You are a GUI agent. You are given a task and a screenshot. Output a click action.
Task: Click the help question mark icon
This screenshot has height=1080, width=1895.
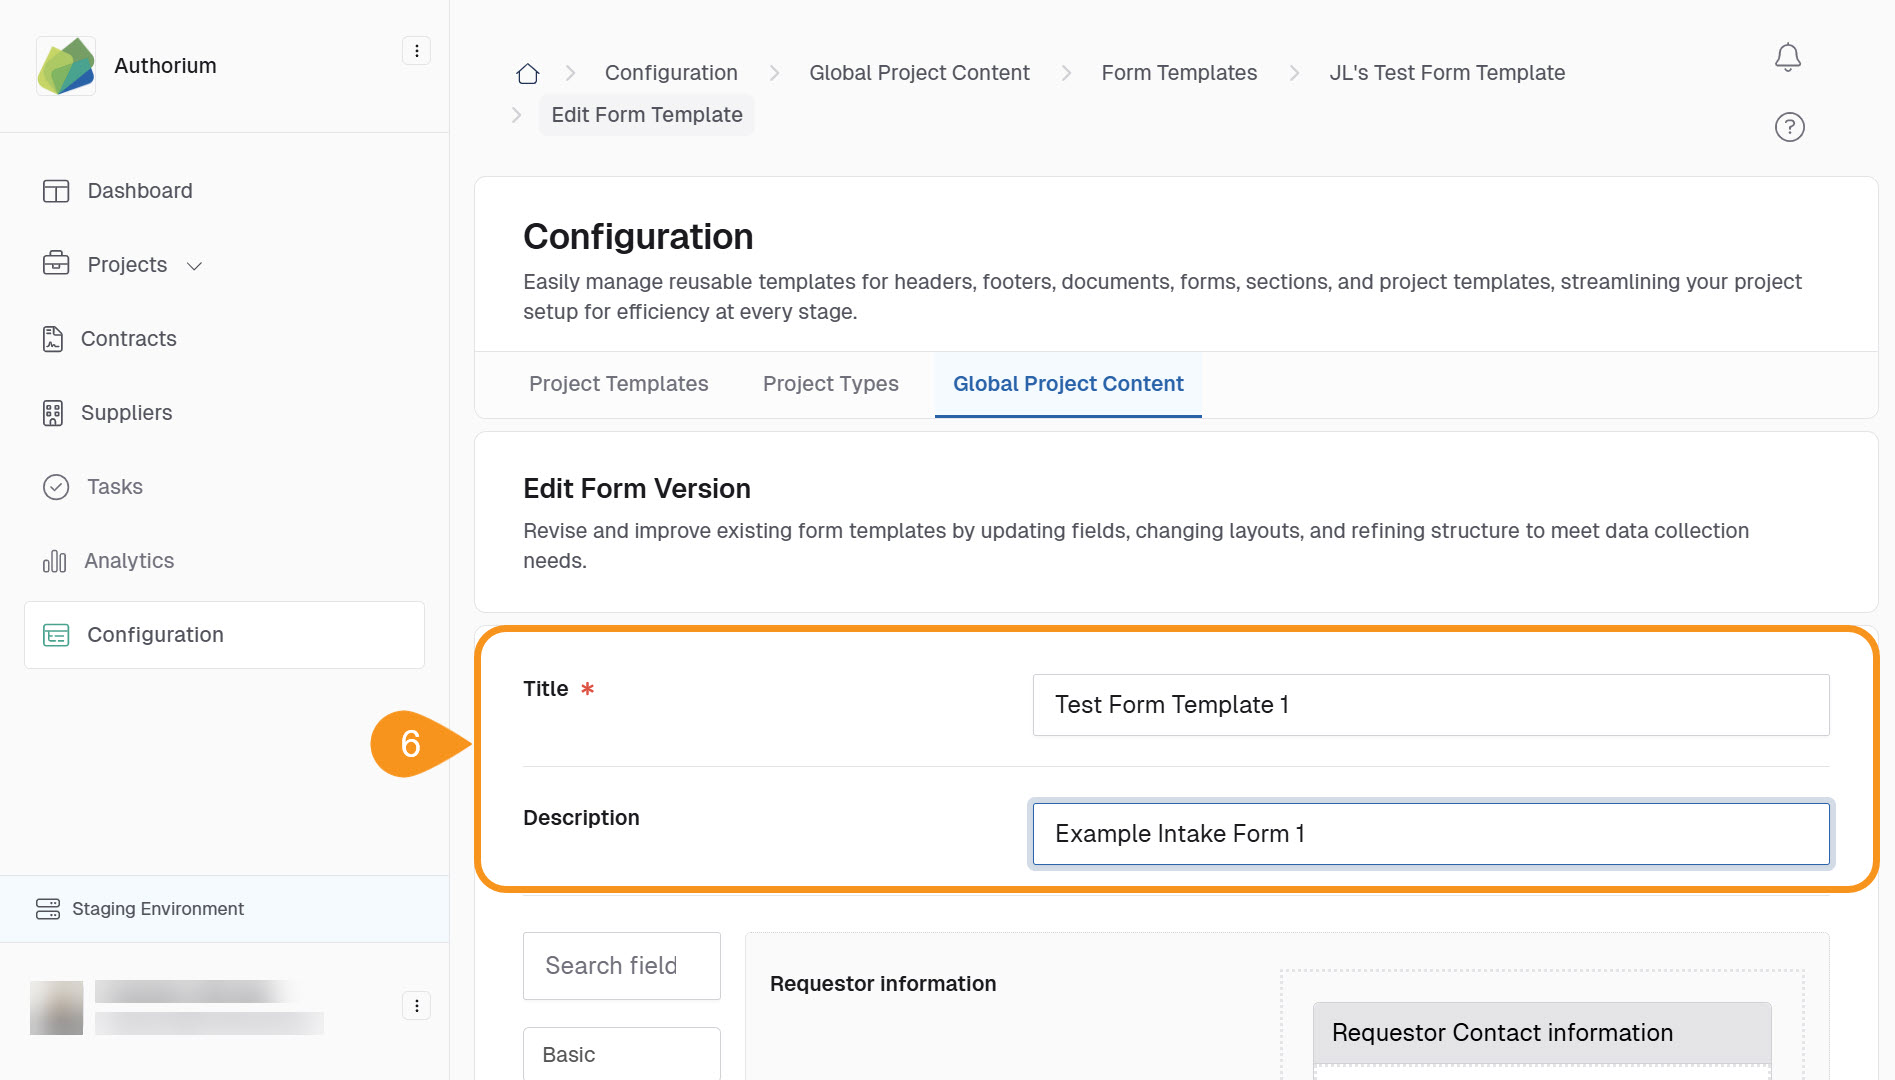(x=1789, y=127)
